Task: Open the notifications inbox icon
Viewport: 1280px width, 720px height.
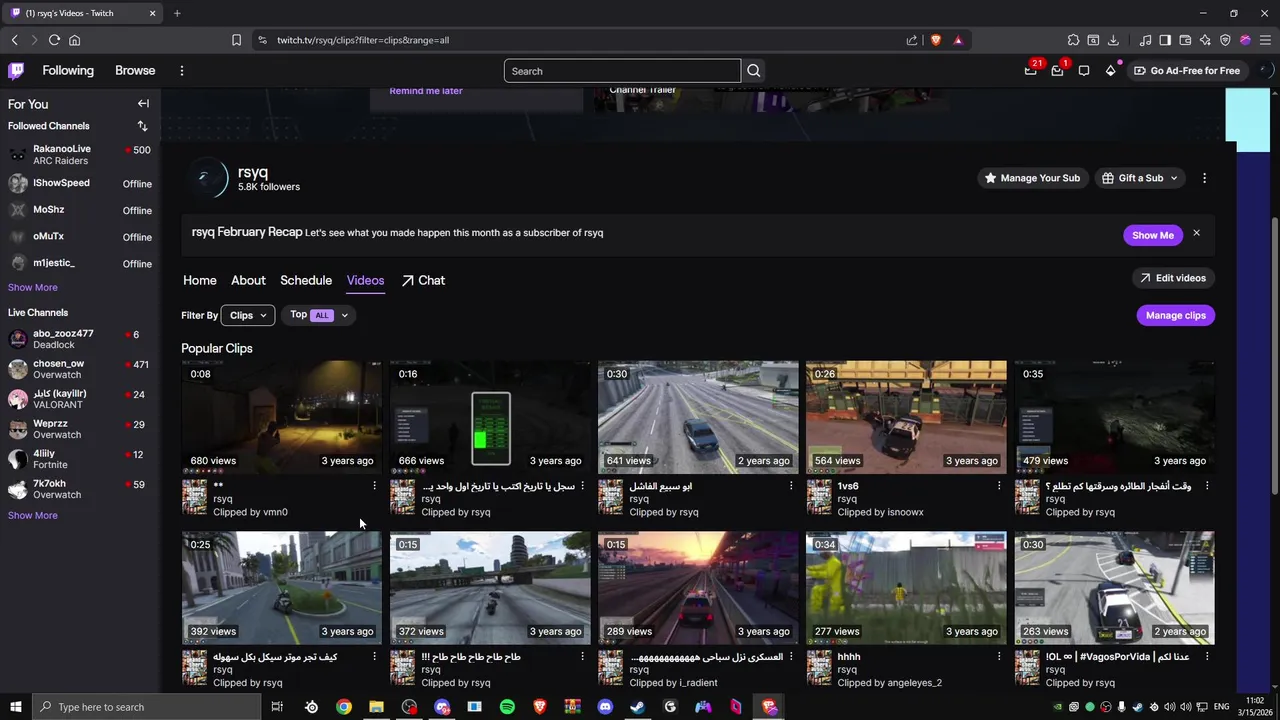Action: pyautogui.click(x=1057, y=71)
